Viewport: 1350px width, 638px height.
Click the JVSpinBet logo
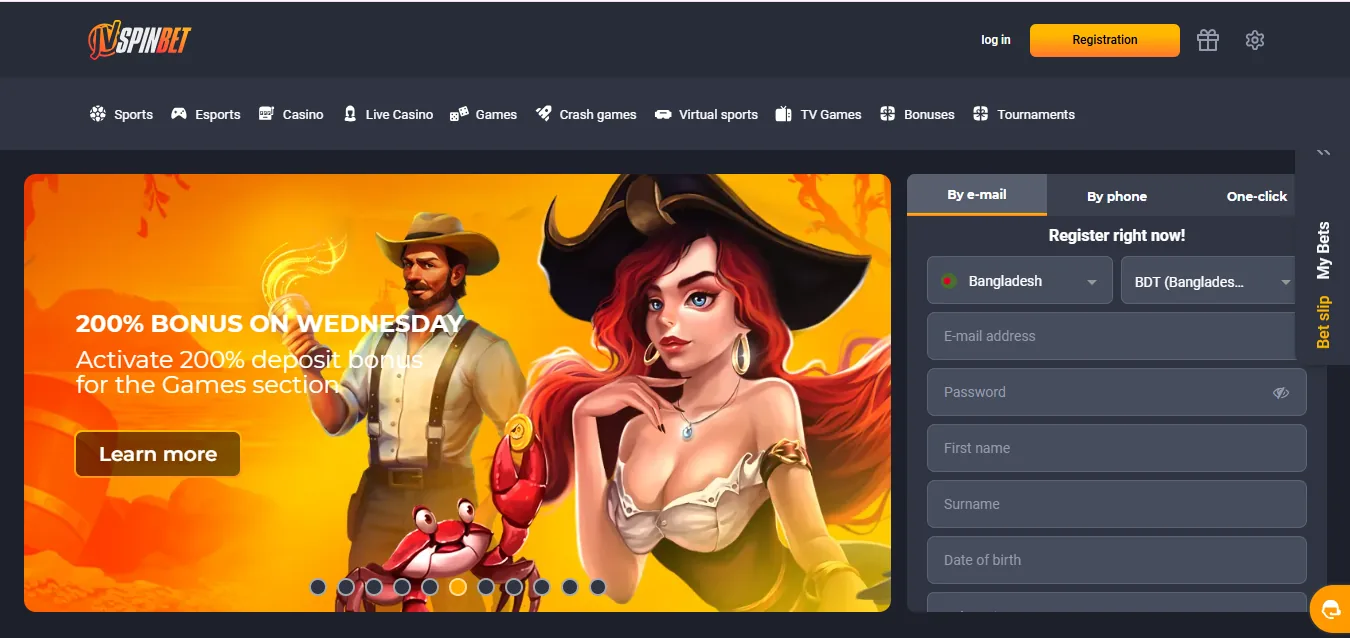[139, 40]
